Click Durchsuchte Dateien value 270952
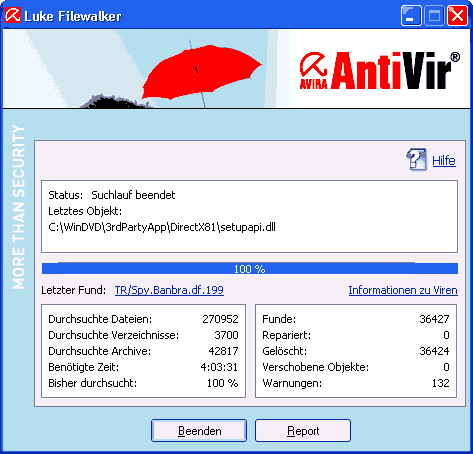This screenshot has height=454, width=473. point(220,319)
